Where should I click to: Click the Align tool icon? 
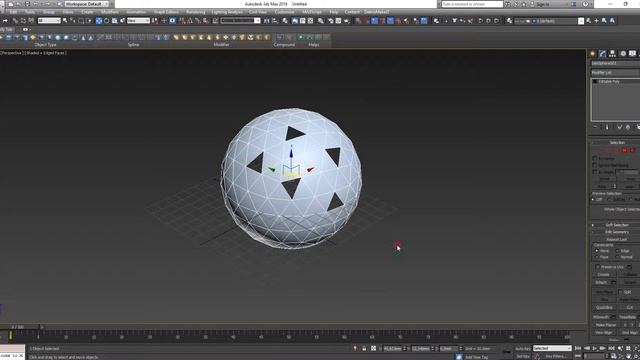[275, 20]
